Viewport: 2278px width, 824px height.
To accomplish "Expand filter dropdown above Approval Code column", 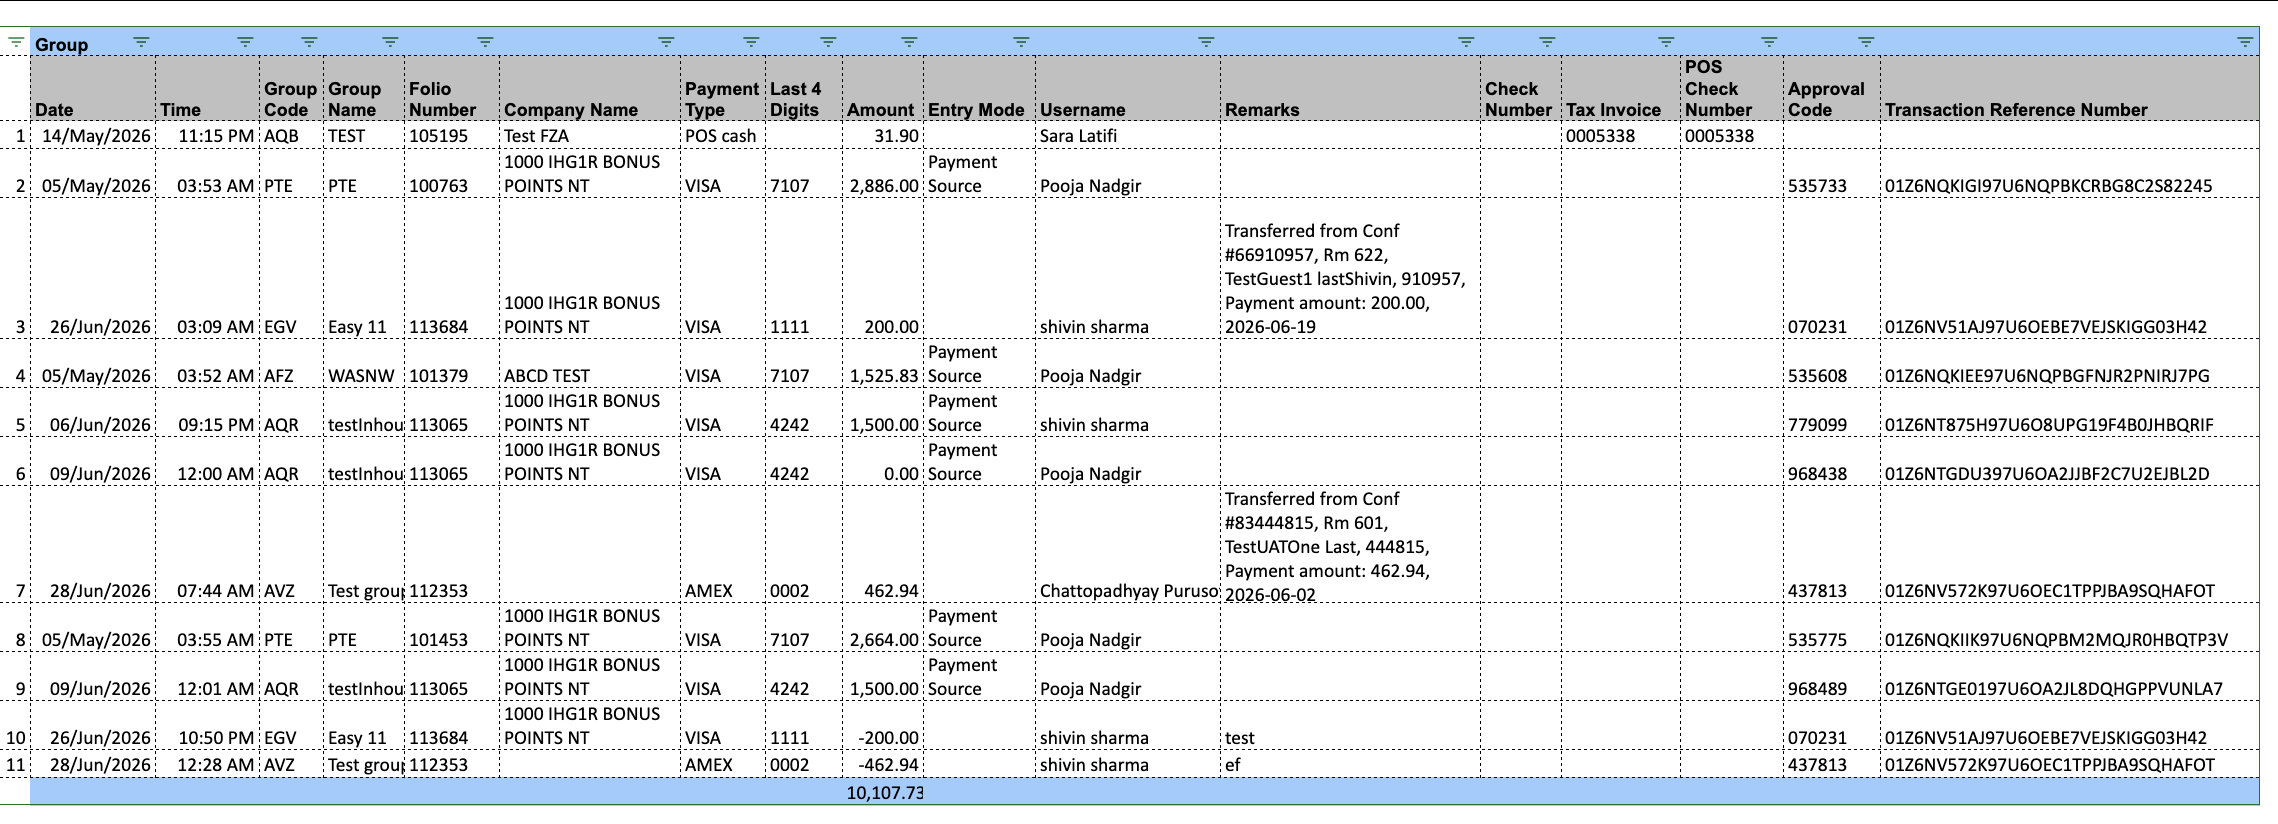I will [x=1866, y=42].
